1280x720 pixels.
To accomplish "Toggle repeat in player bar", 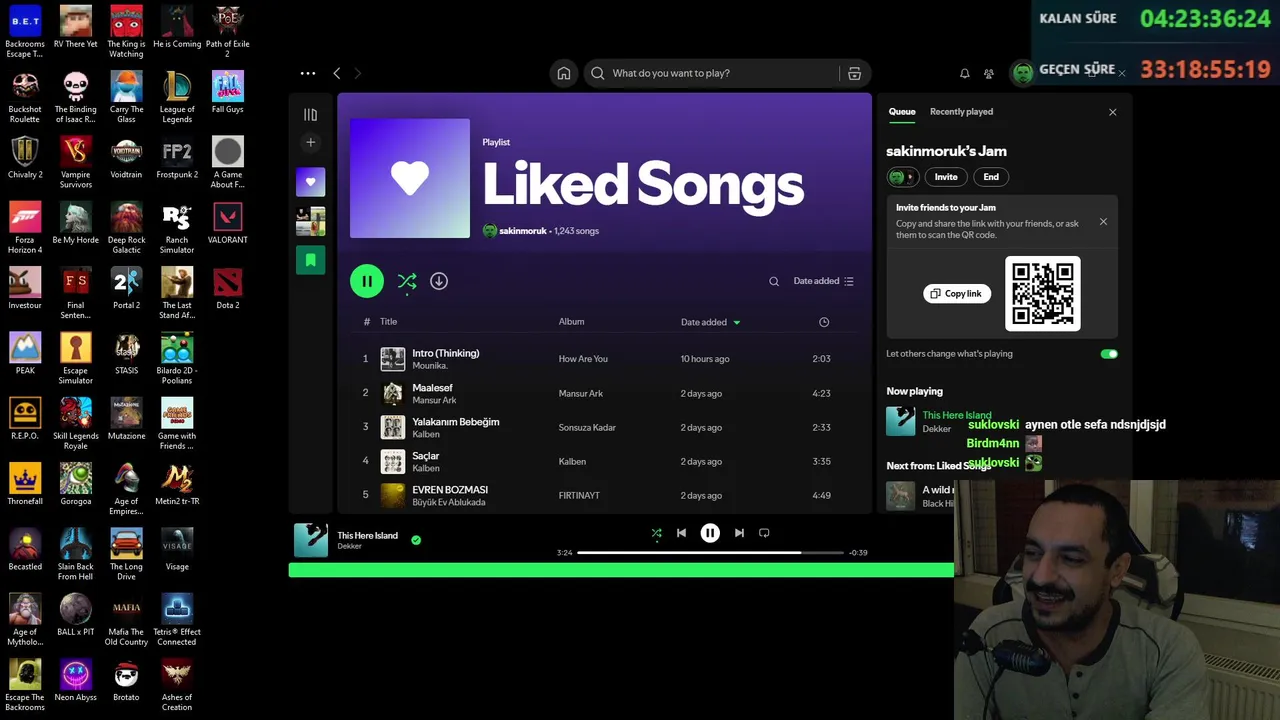I will click(764, 533).
